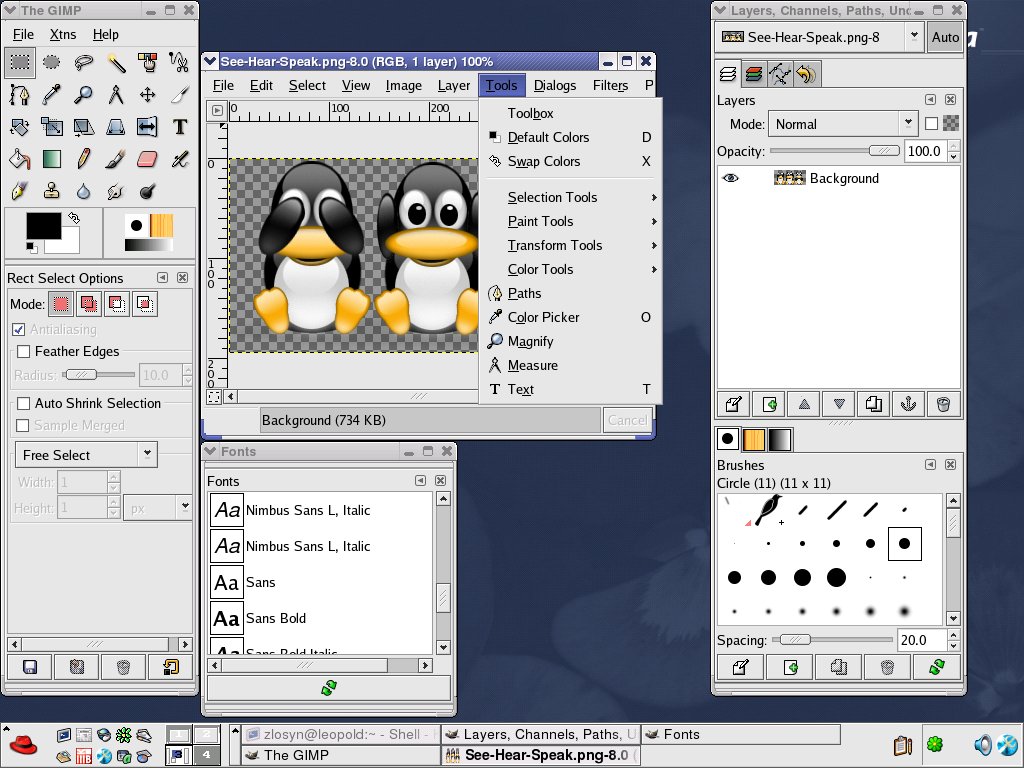This screenshot has width=1024, height=768.
Task: Refresh the font list in Fonts dialog
Action: point(328,688)
